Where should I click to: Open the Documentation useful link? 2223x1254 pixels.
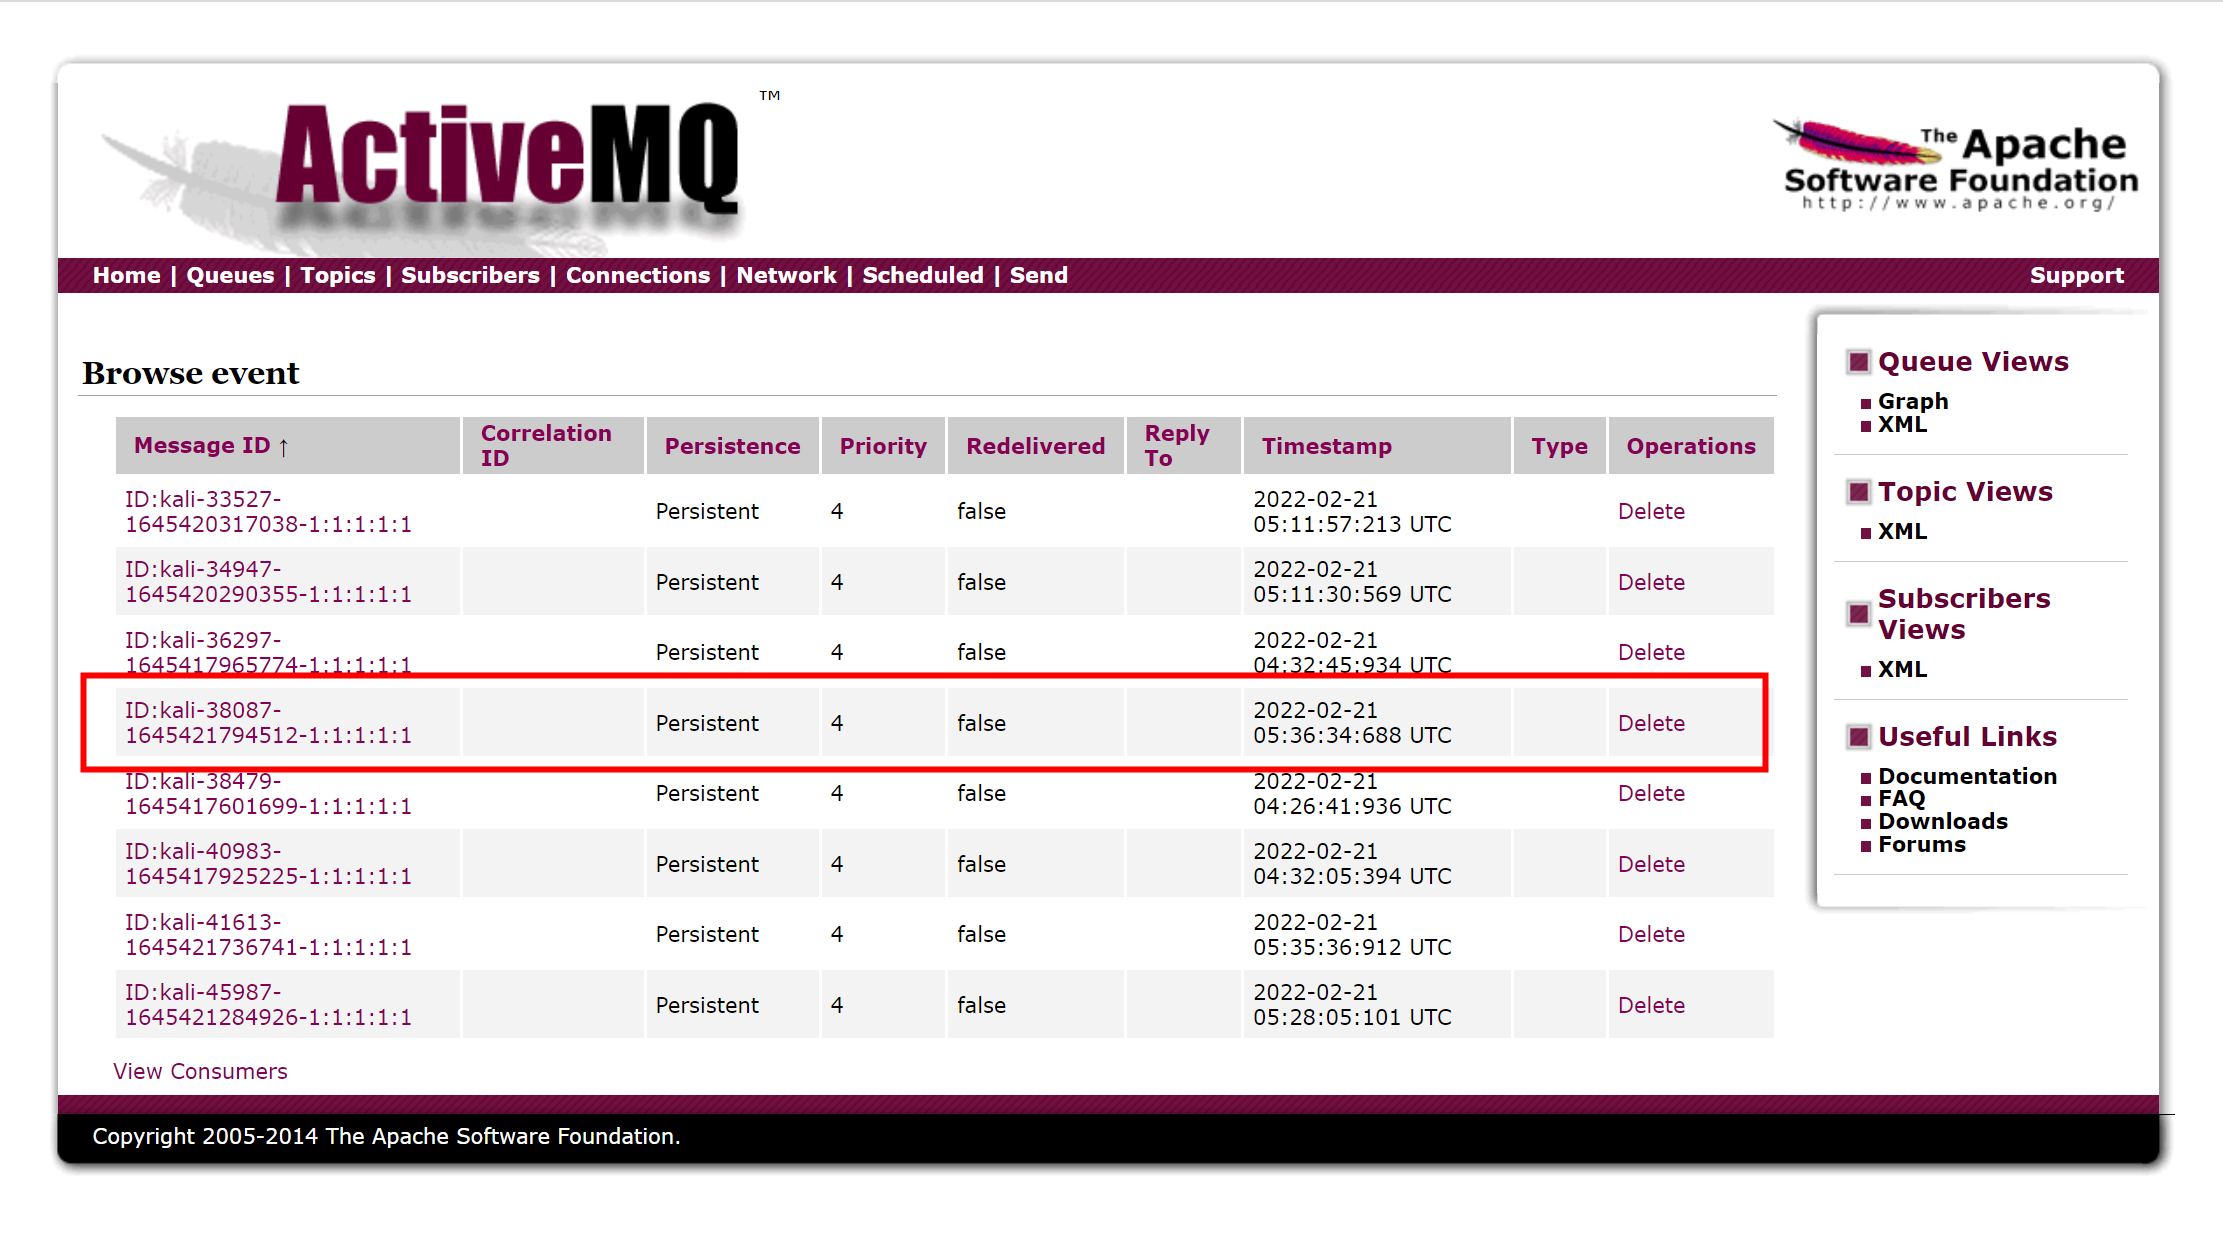(x=1967, y=776)
